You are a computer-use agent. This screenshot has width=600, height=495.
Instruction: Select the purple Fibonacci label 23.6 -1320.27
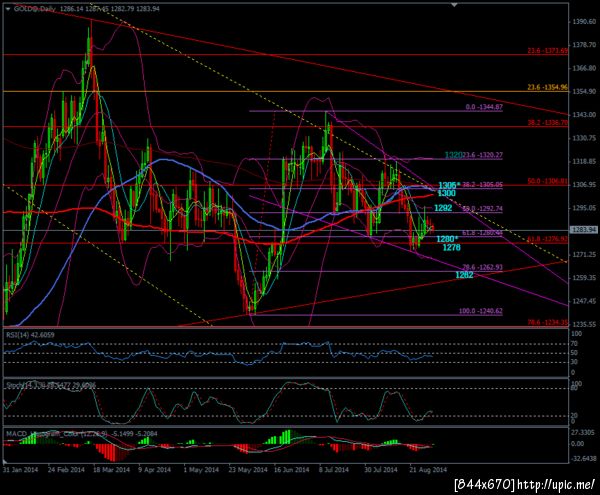[482, 155]
